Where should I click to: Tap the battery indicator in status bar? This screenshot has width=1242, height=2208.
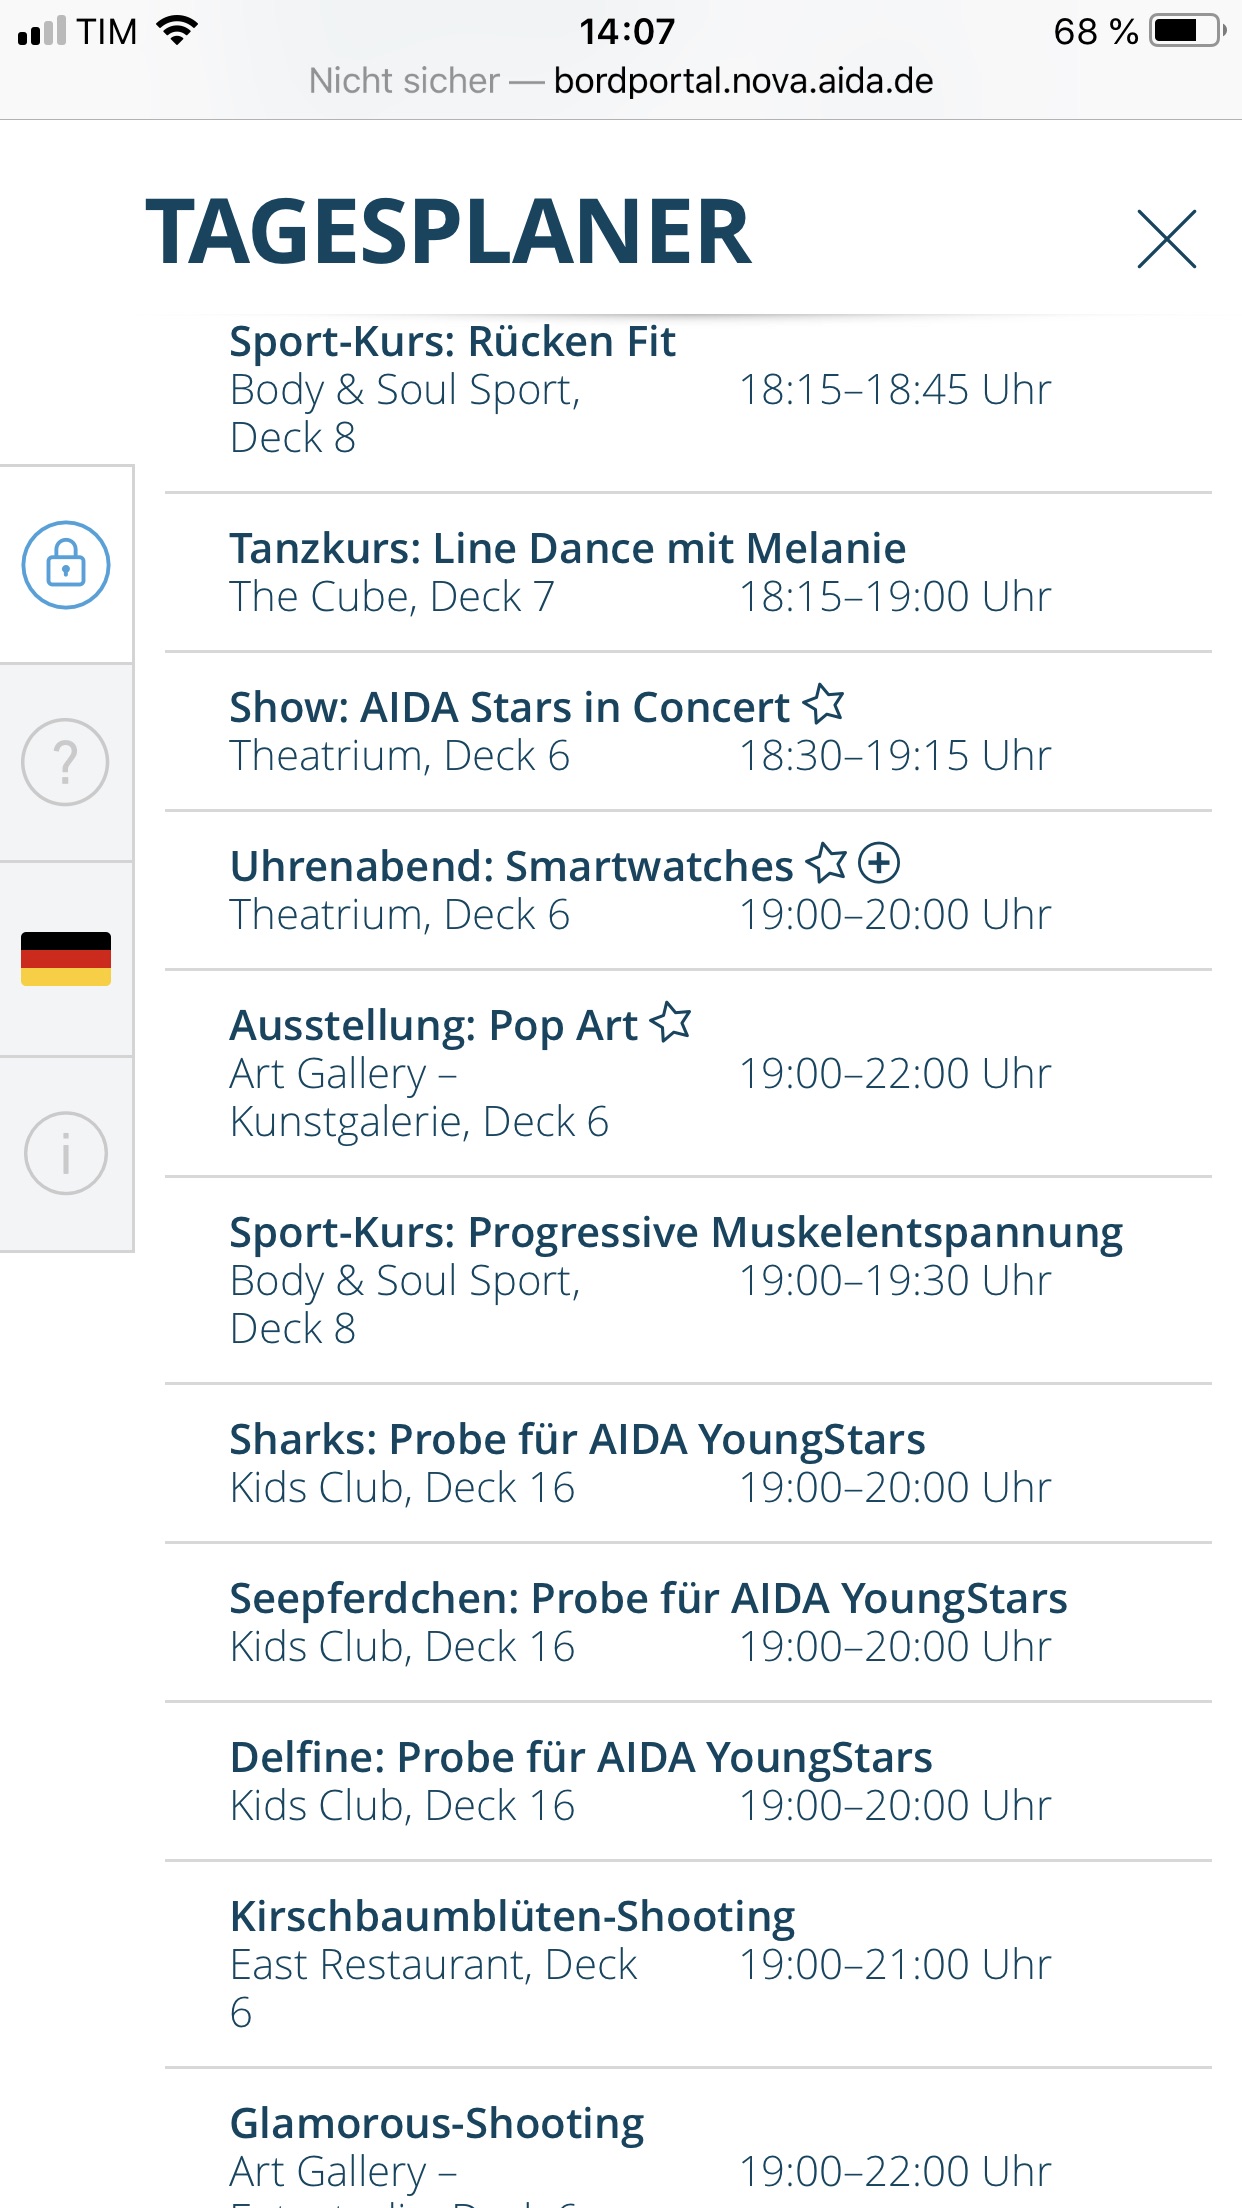click(1186, 31)
